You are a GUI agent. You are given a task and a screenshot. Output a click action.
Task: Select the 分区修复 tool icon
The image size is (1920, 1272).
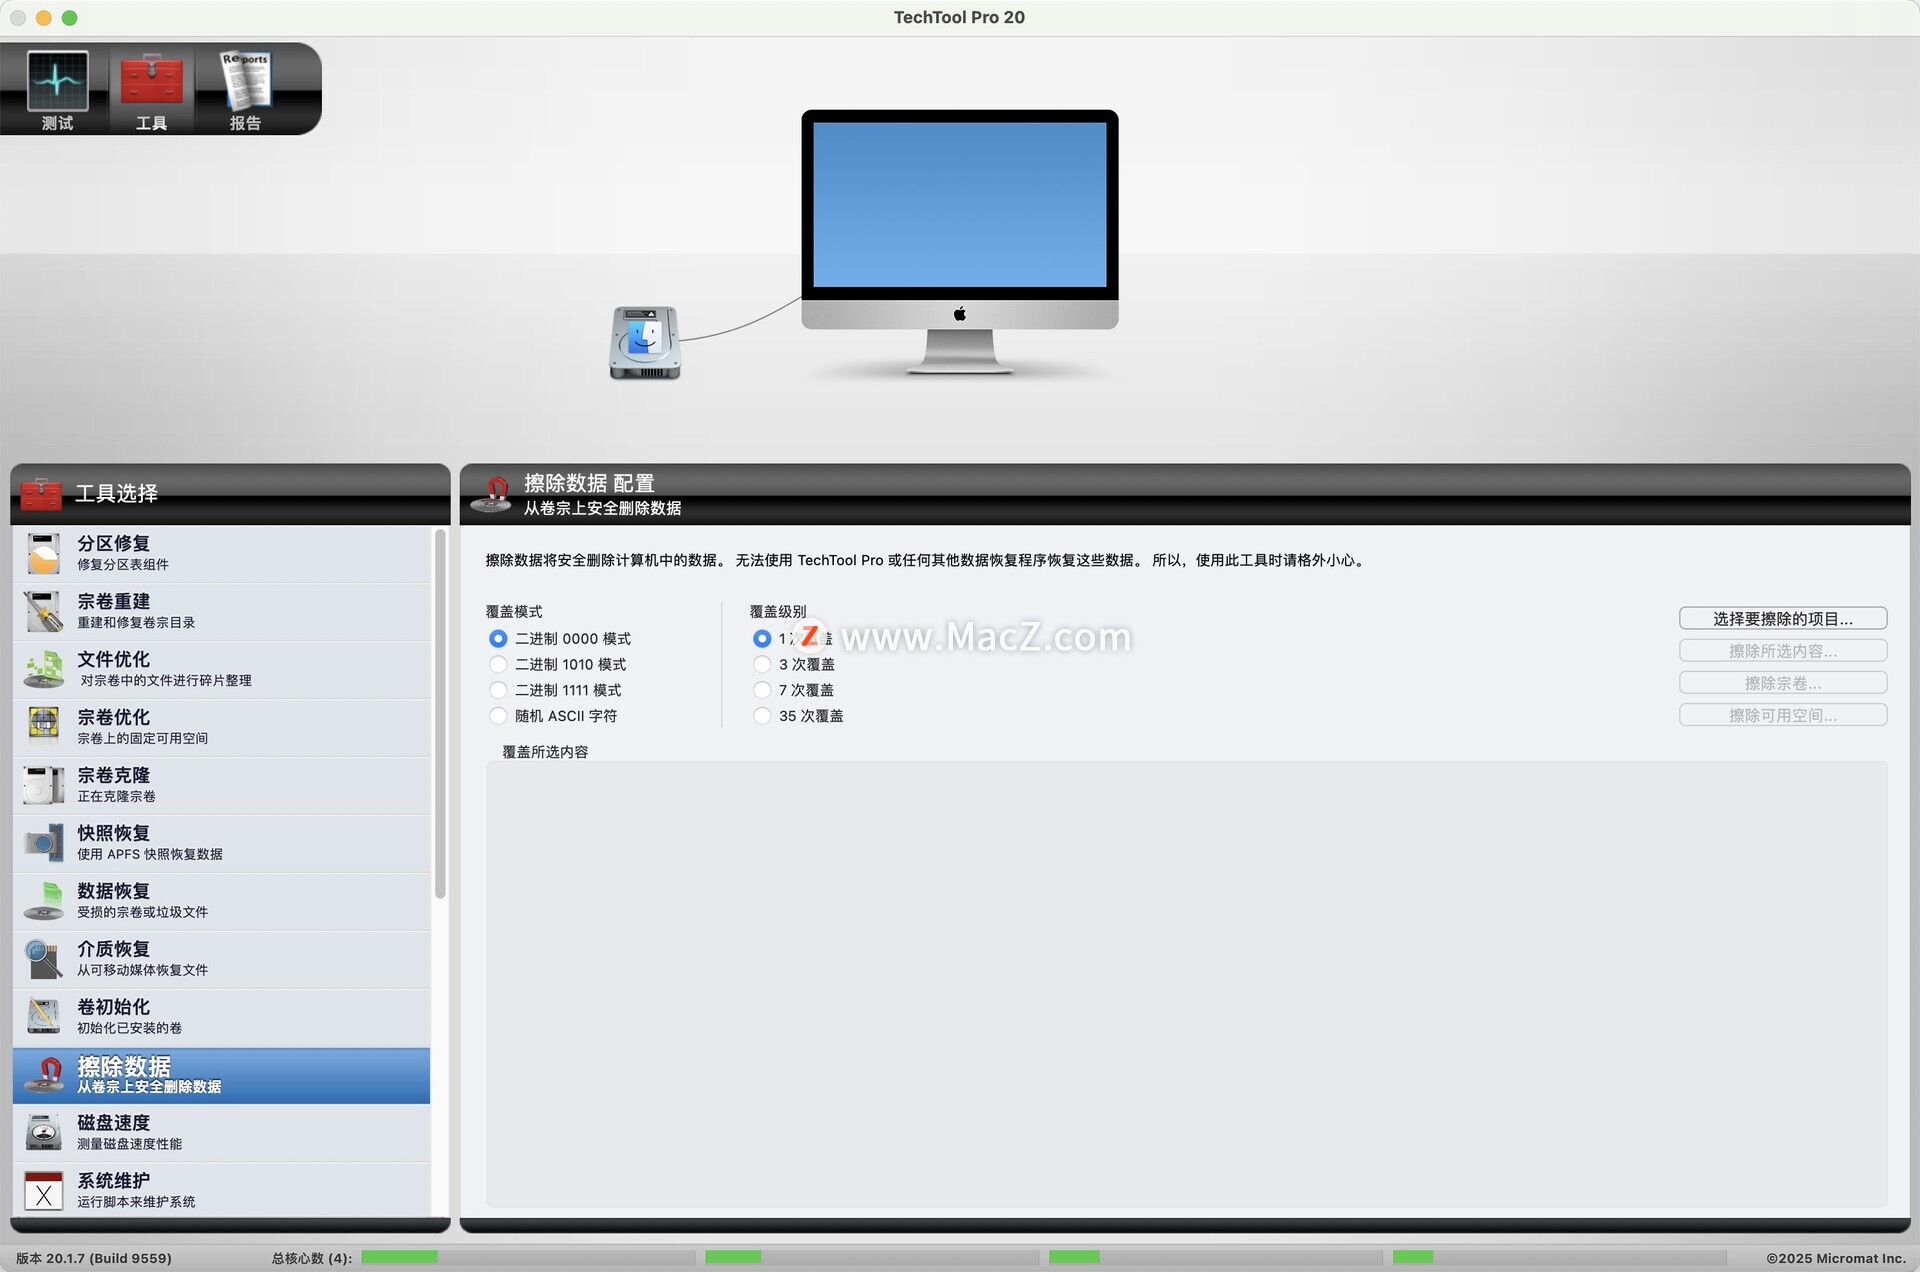pyautogui.click(x=43, y=553)
